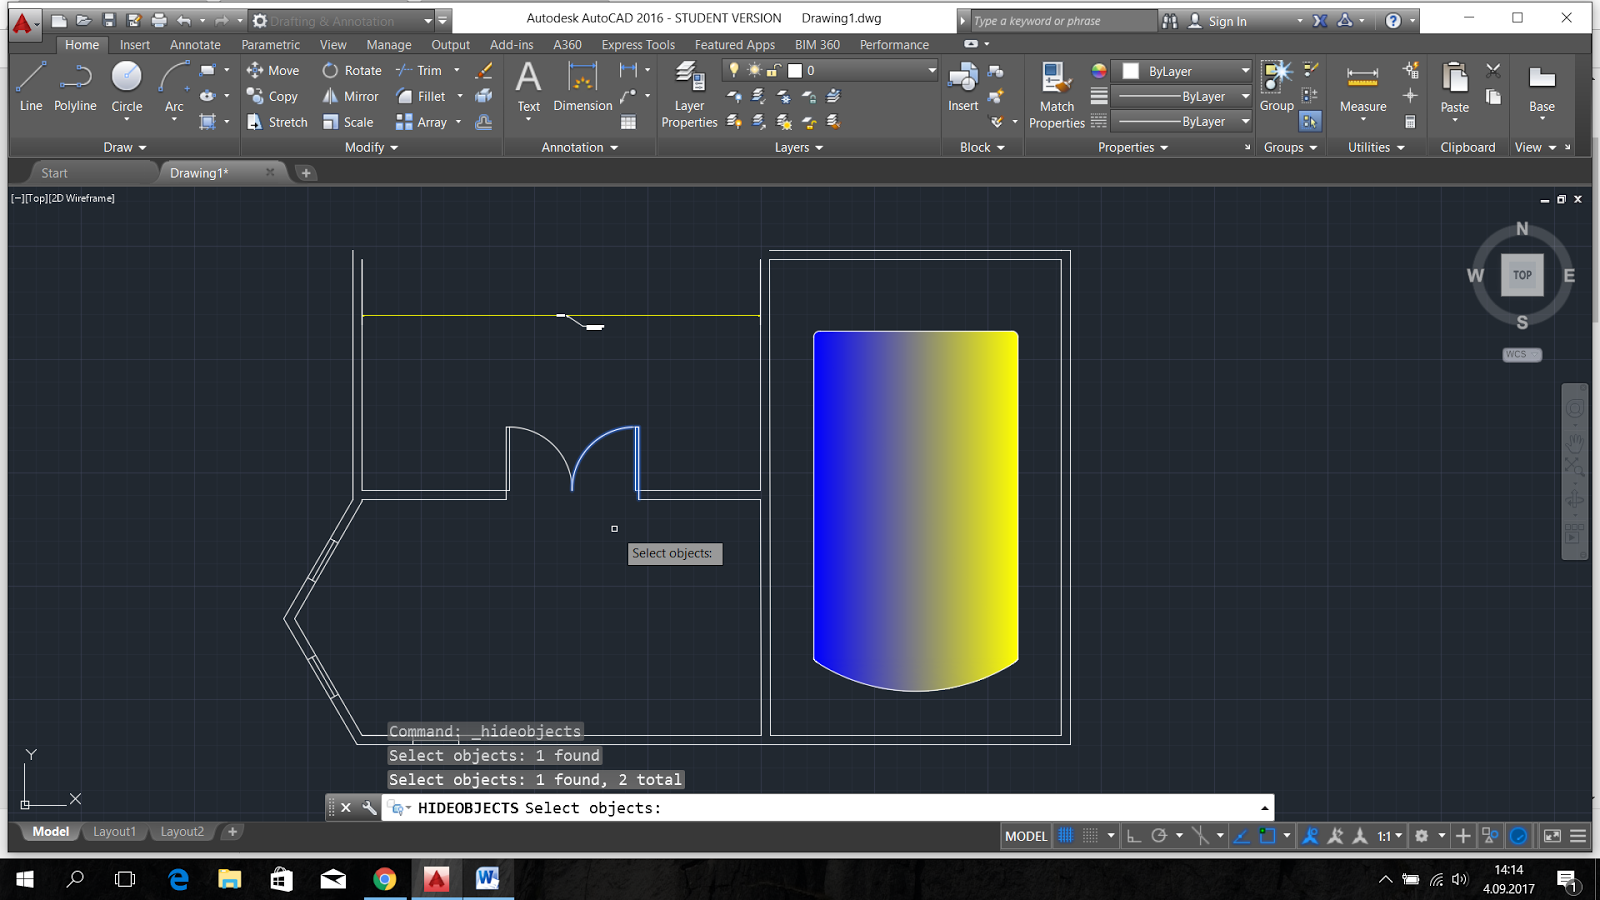Open the Annotate ribbon tab

[x=195, y=45]
